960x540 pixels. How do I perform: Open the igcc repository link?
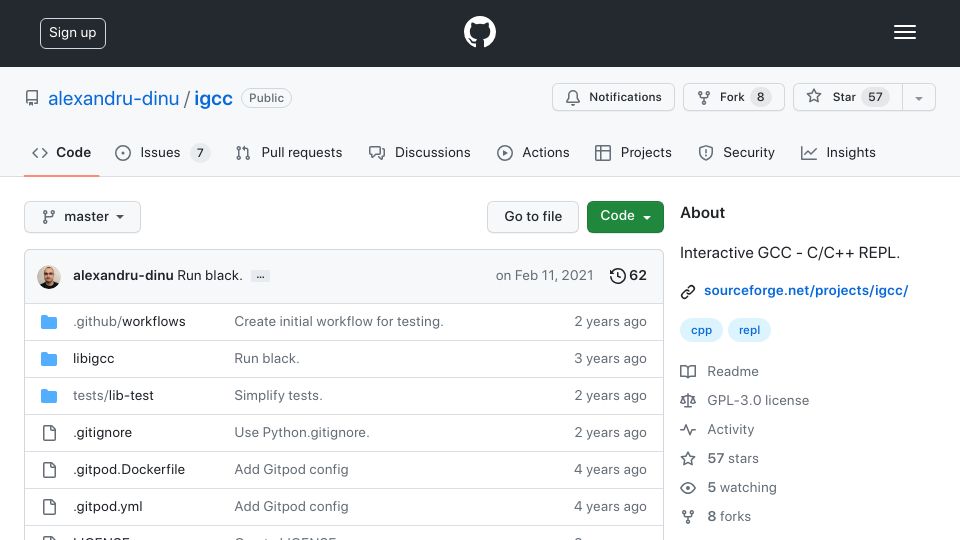pyautogui.click(x=213, y=98)
